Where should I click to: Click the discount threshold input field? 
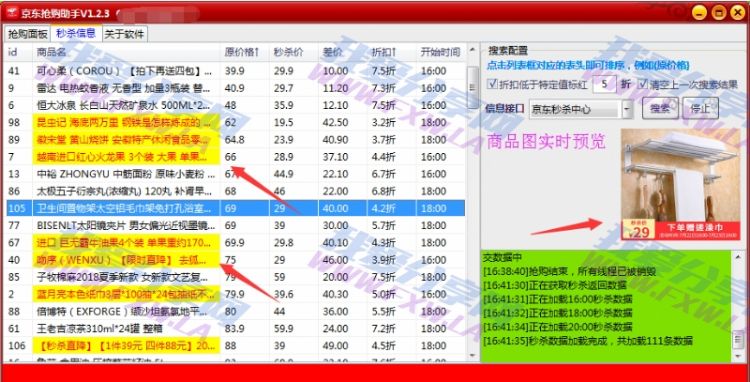click(605, 85)
